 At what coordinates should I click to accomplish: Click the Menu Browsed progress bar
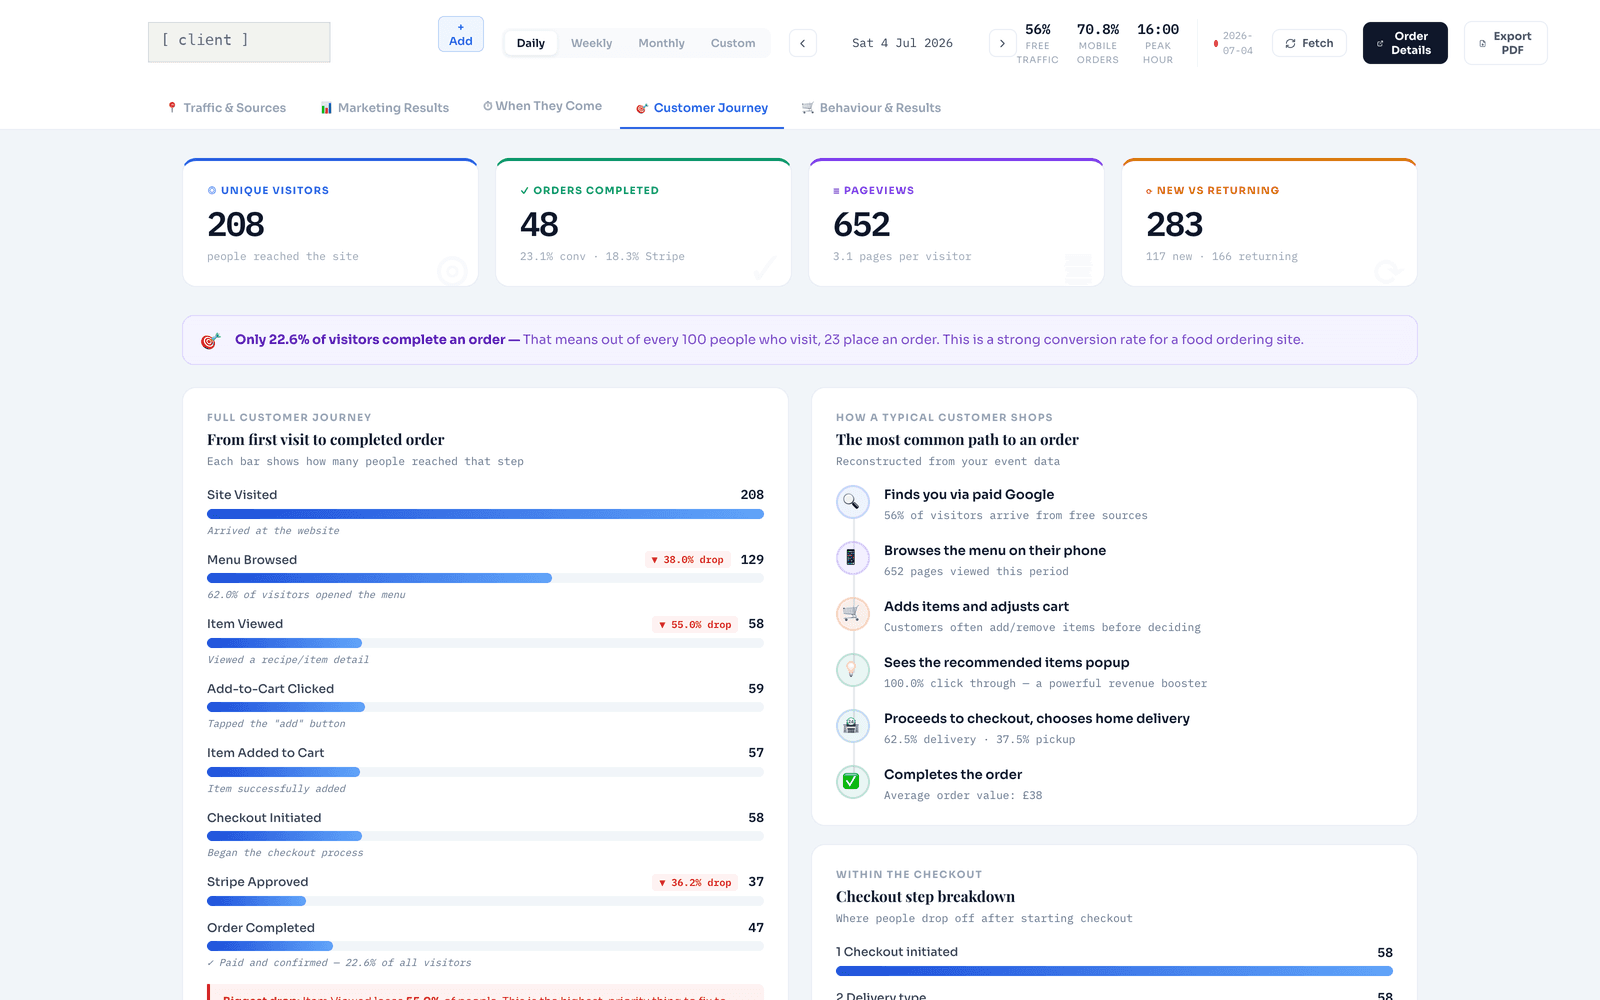tap(485, 578)
